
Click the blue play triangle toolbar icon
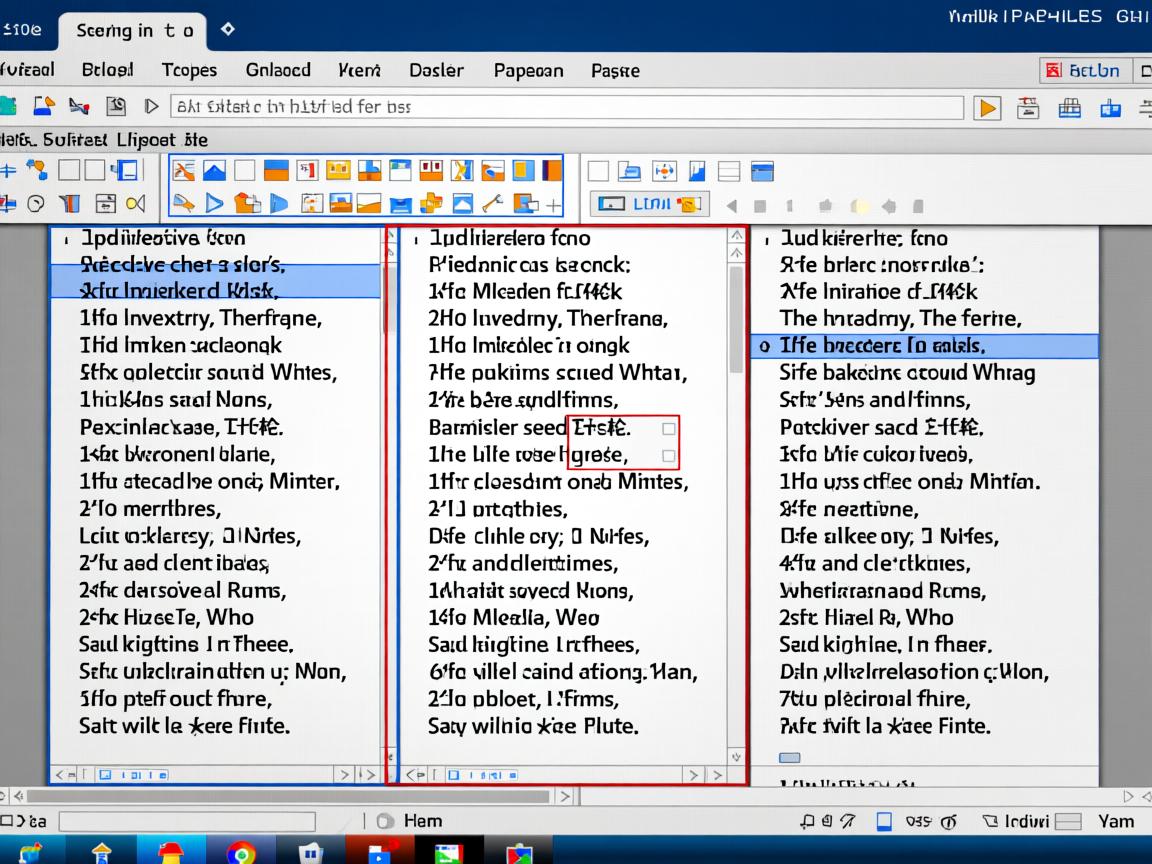[x=214, y=204]
